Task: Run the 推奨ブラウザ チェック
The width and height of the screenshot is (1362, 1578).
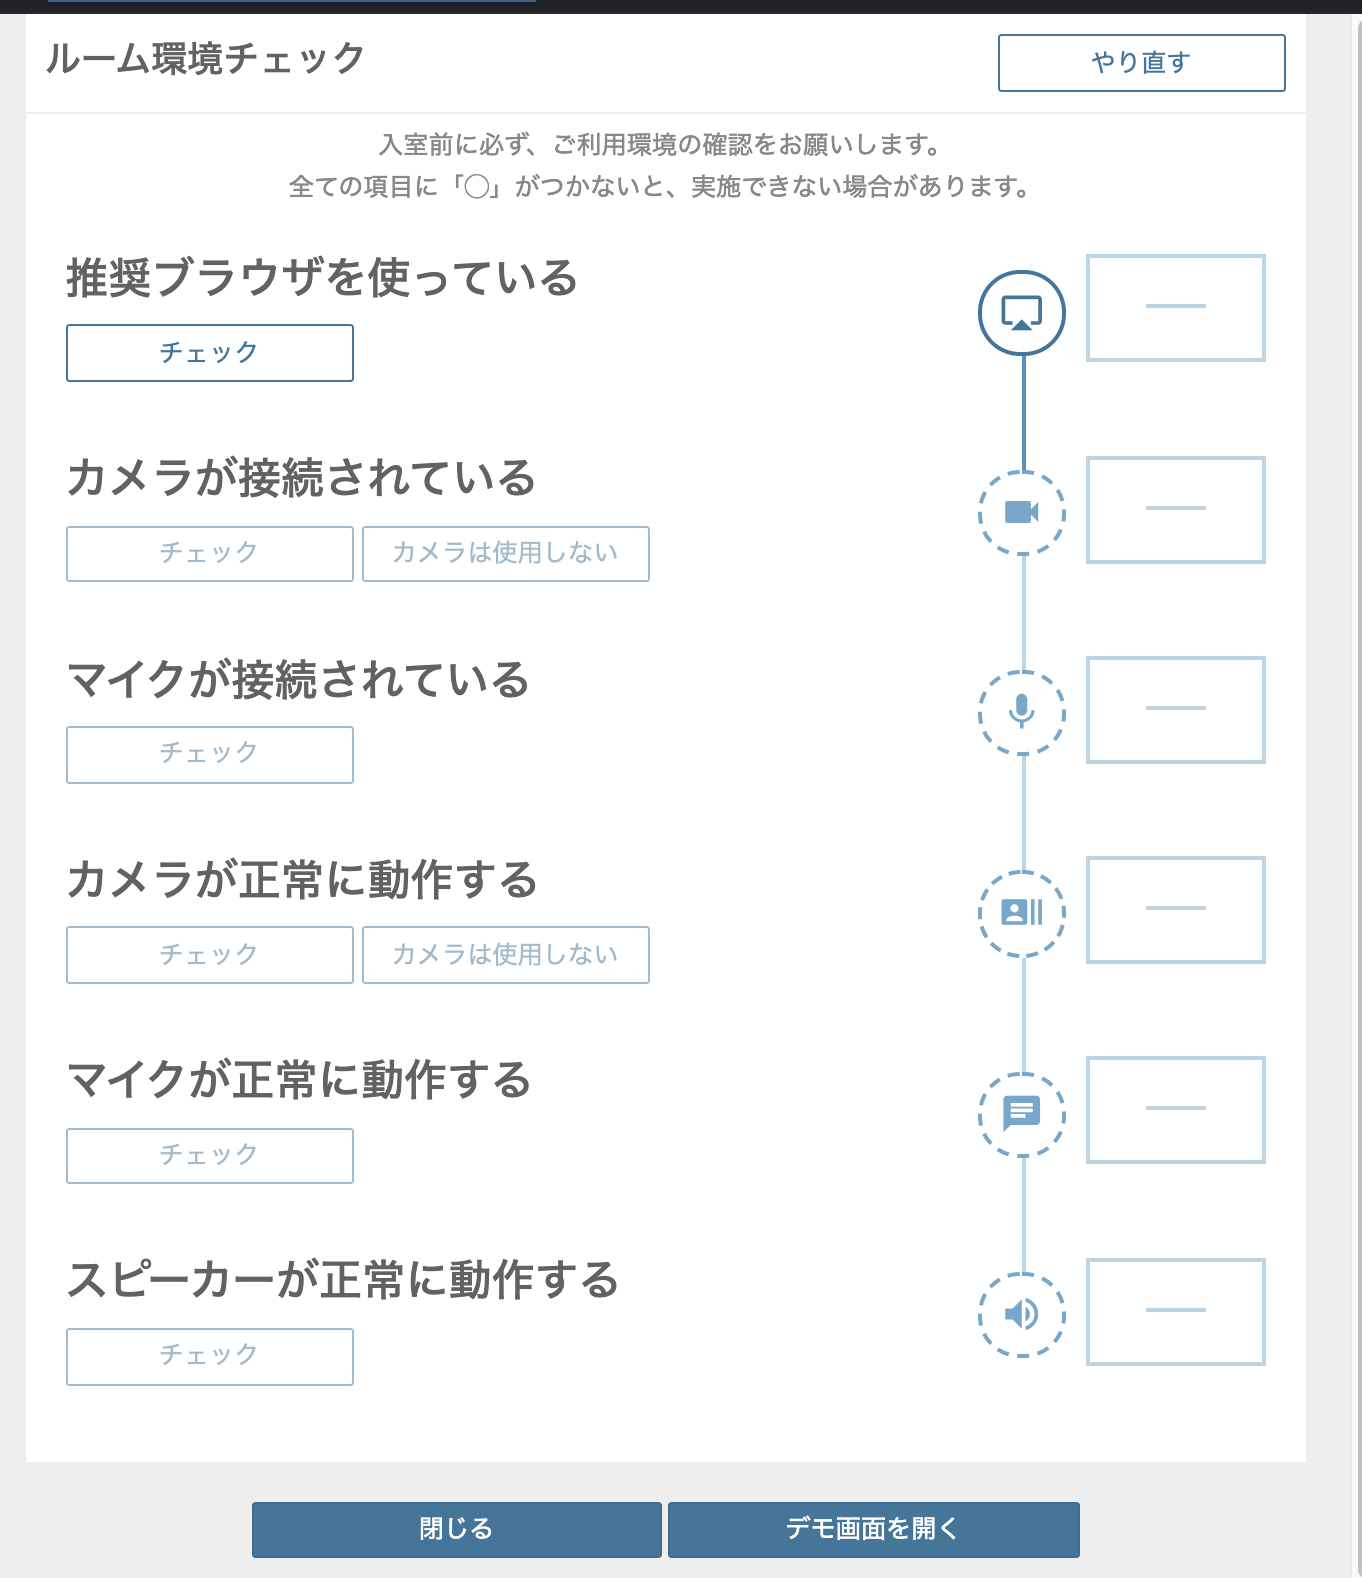Action: coord(209,352)
